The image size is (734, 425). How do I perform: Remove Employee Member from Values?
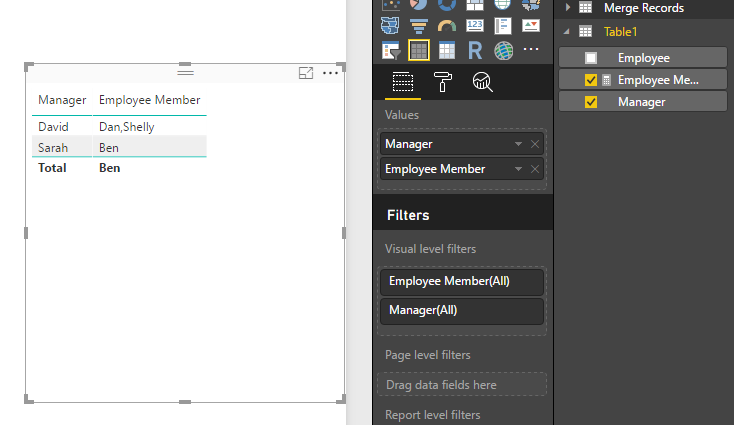(x=535, y=169)
